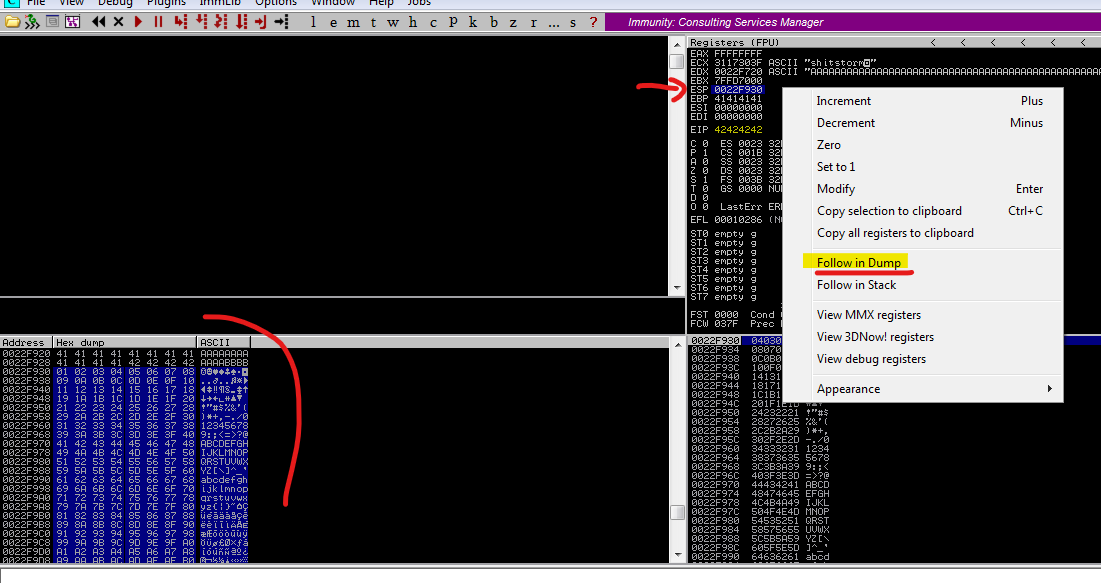Image resolution: width=1101 pixels, height=583 pixels.
Task: Open the Log window with the 'l' icon
Action: pos(312,22)
